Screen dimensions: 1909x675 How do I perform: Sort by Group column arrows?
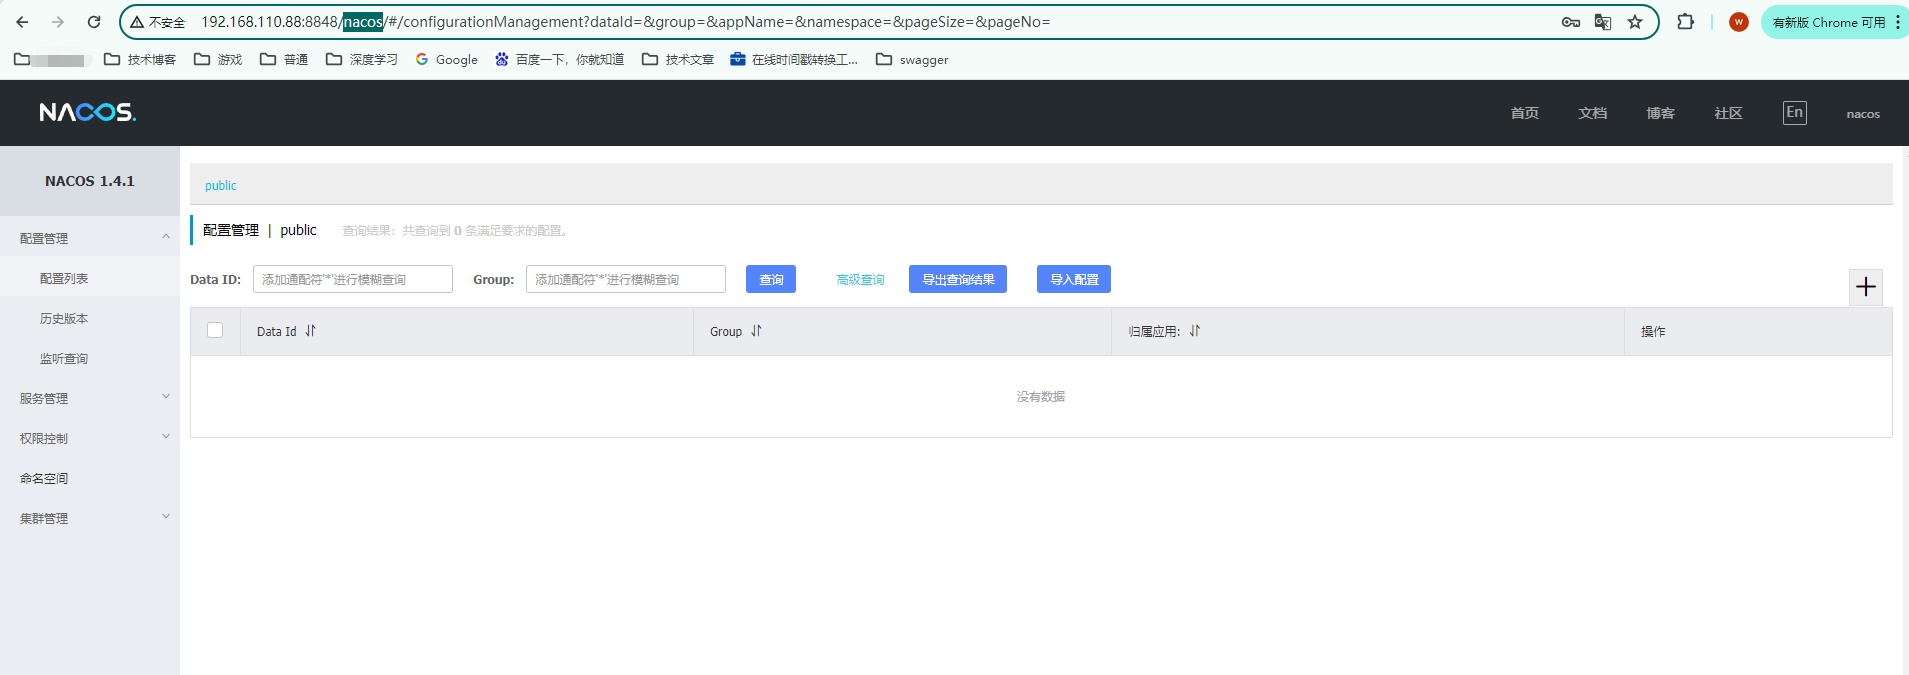[756, 331]
